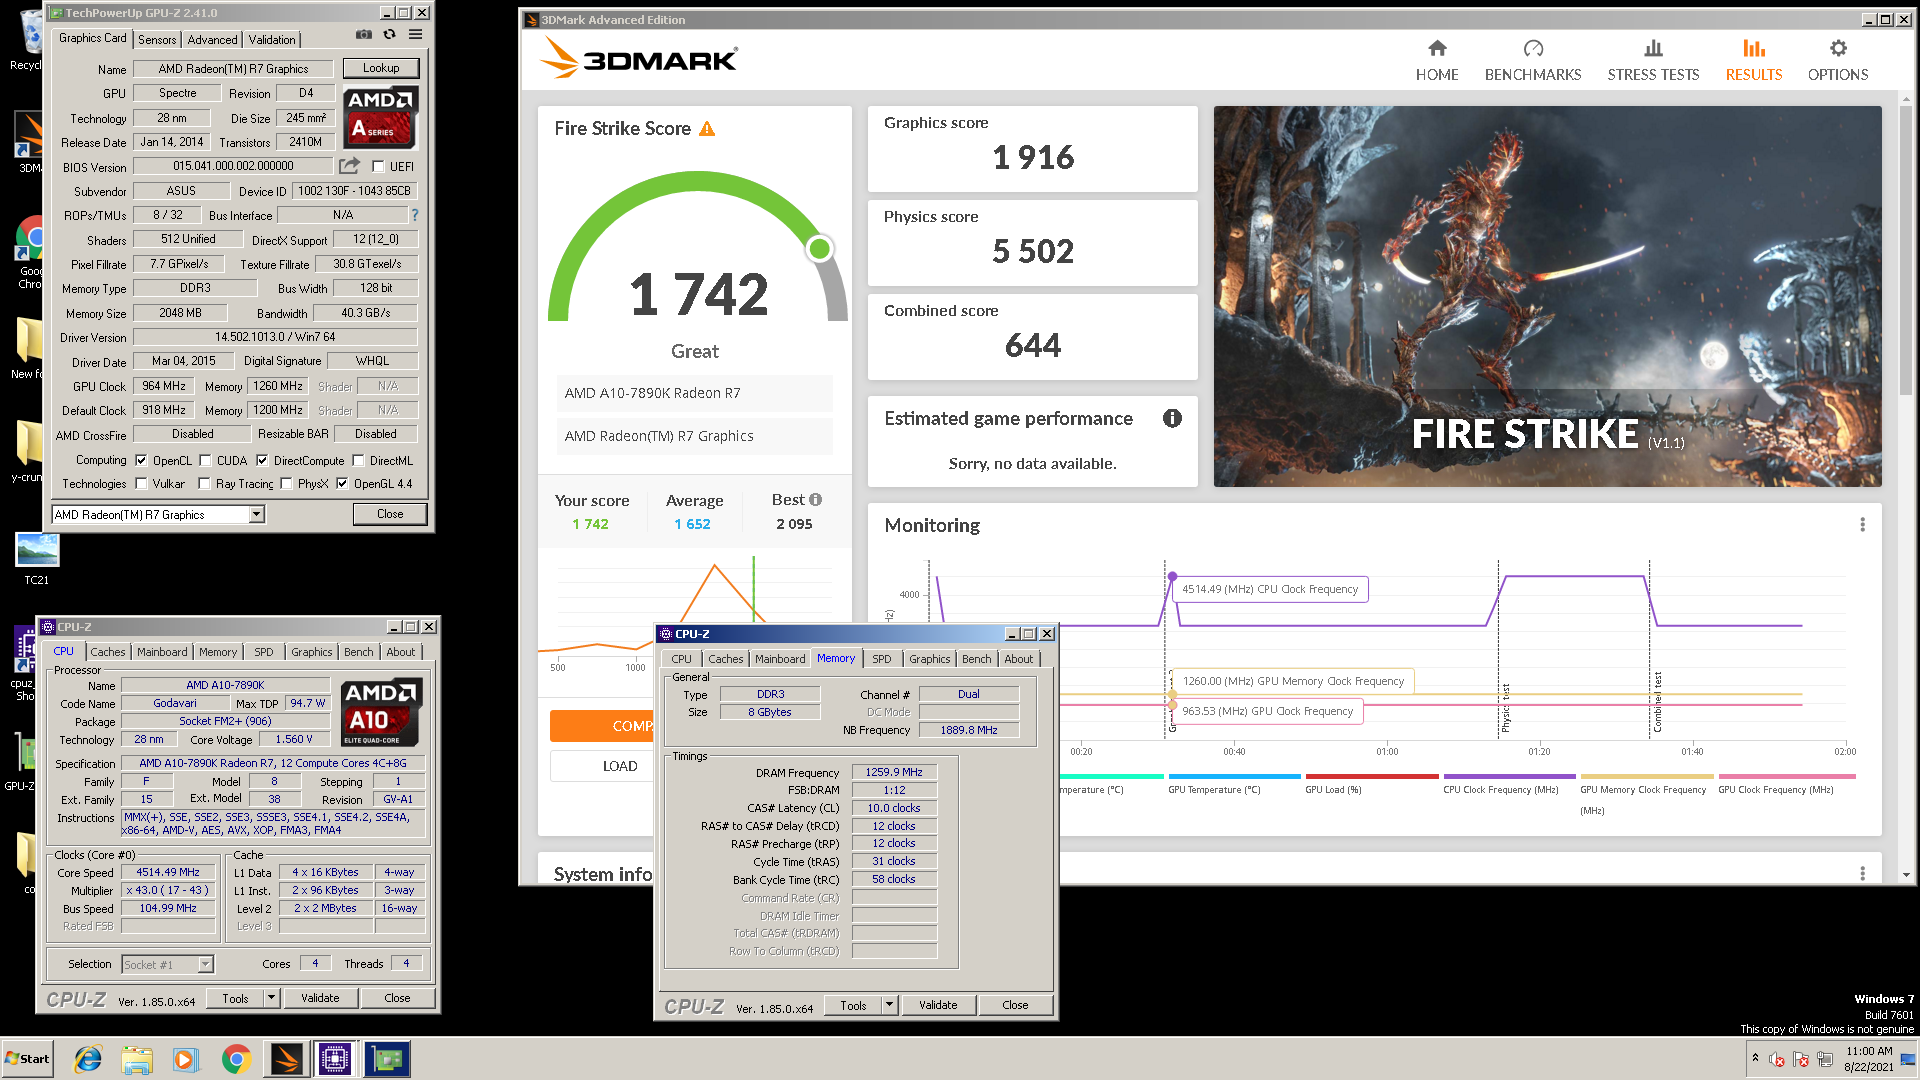
Task: Click the Bus Interface question mark
Action: click(414, 215)
